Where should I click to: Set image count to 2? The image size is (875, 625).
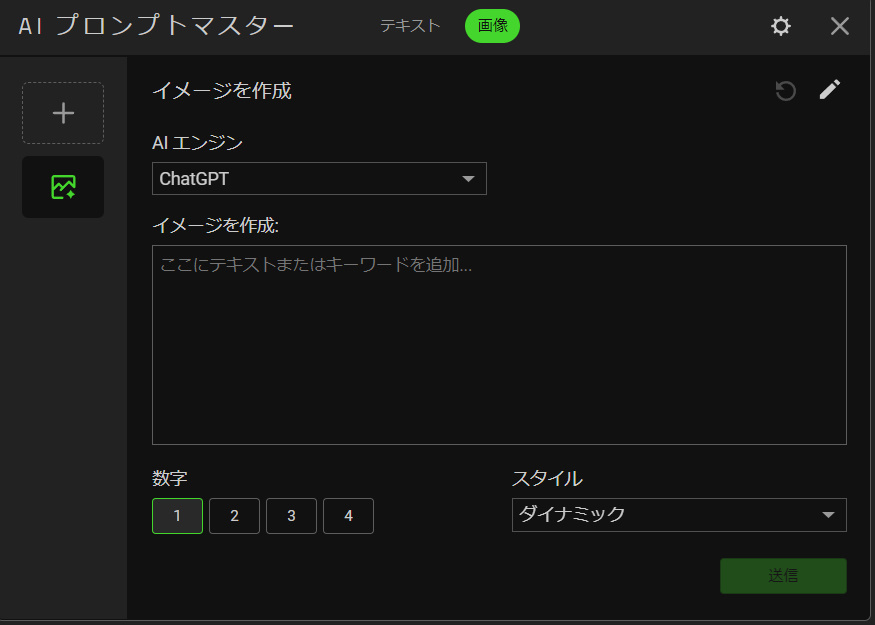pyautogui.click(x=234, y=516)
